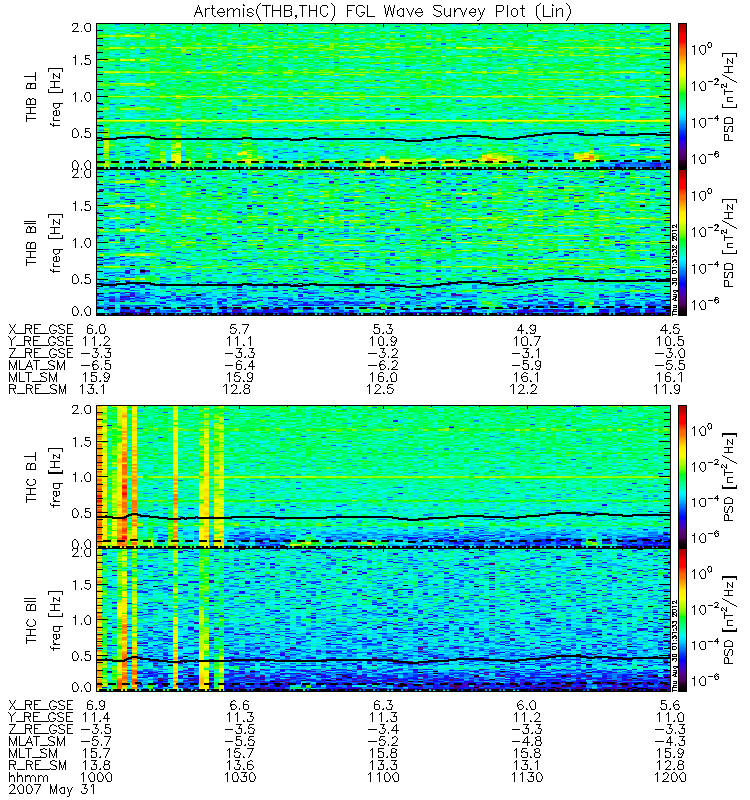The image size is (750, 800).
Task: Click the "hhmm" time row label
Action: click(x=29, y=777)
